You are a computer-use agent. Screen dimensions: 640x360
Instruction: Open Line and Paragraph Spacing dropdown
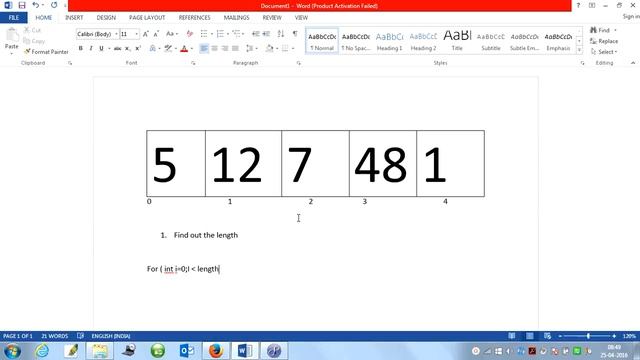[251, 49]
